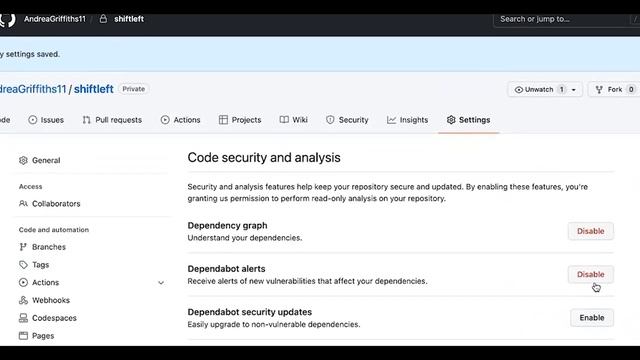This screenshot has height=360, width=640.
Task: Click the Fork icon
Action: [599, 90]
